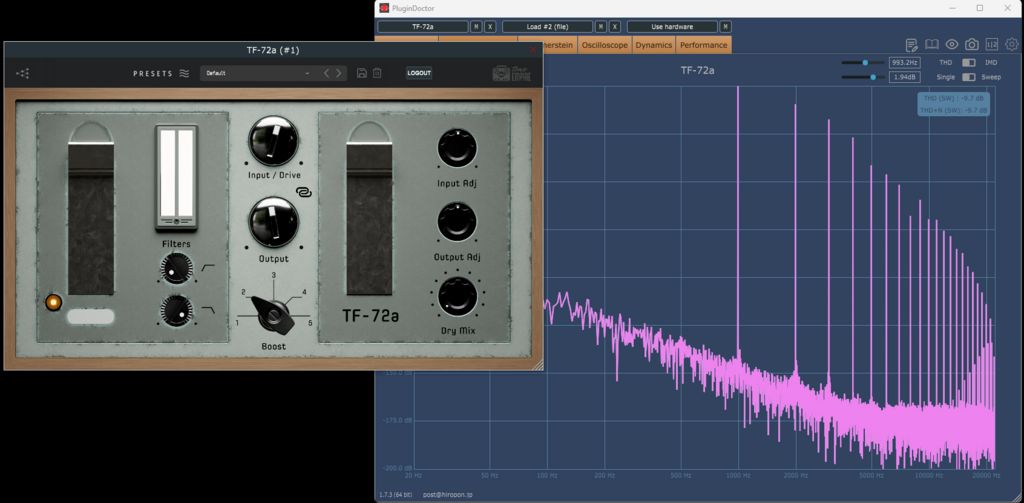
Task: Adjust the level slider near 1.94dB
Action: (x=863, y=77)
